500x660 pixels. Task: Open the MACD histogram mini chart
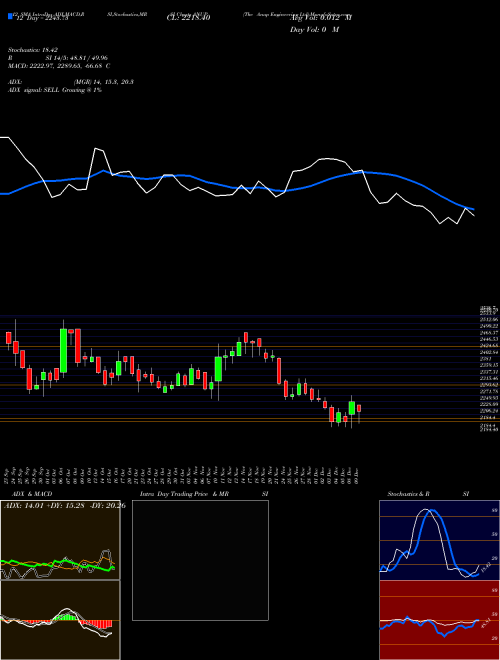(x=60, y=620)
